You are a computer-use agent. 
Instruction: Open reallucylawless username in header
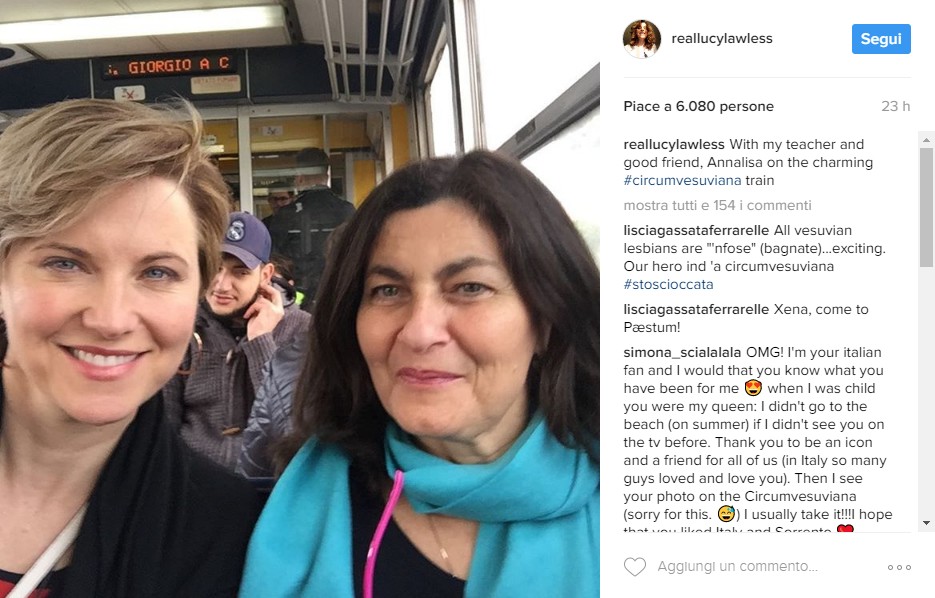click(722, 39)
